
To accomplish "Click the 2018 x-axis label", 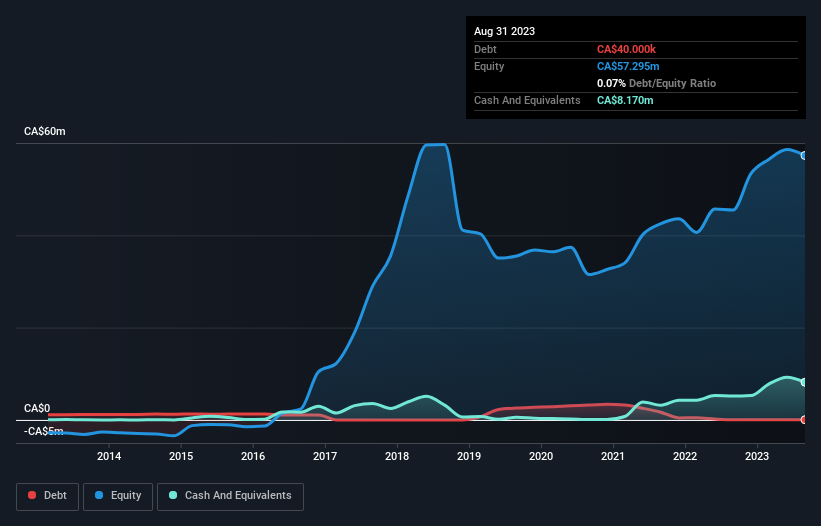I will coord(397,456).
